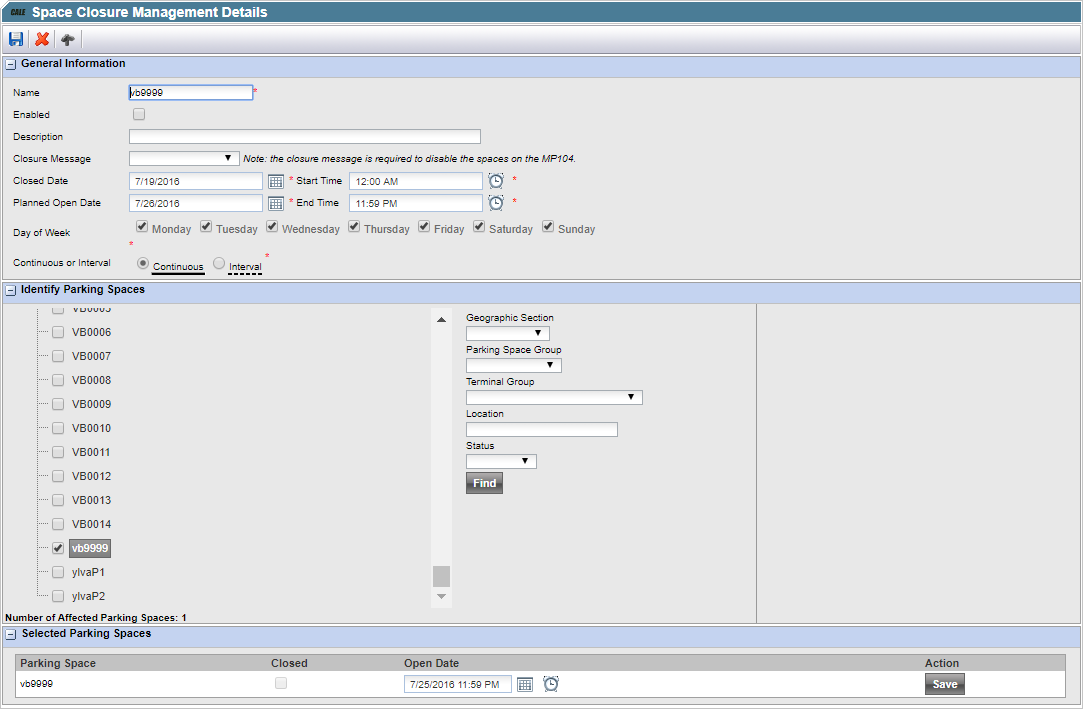Click the parking tree scrollbar thumb

point(441,576)
